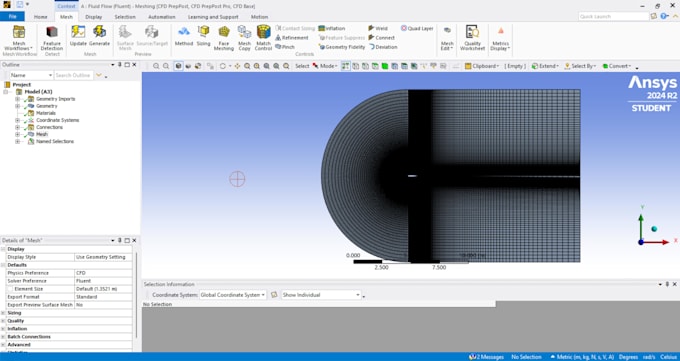
Task: Click the pan tool icon
Action: click(237, 66)
